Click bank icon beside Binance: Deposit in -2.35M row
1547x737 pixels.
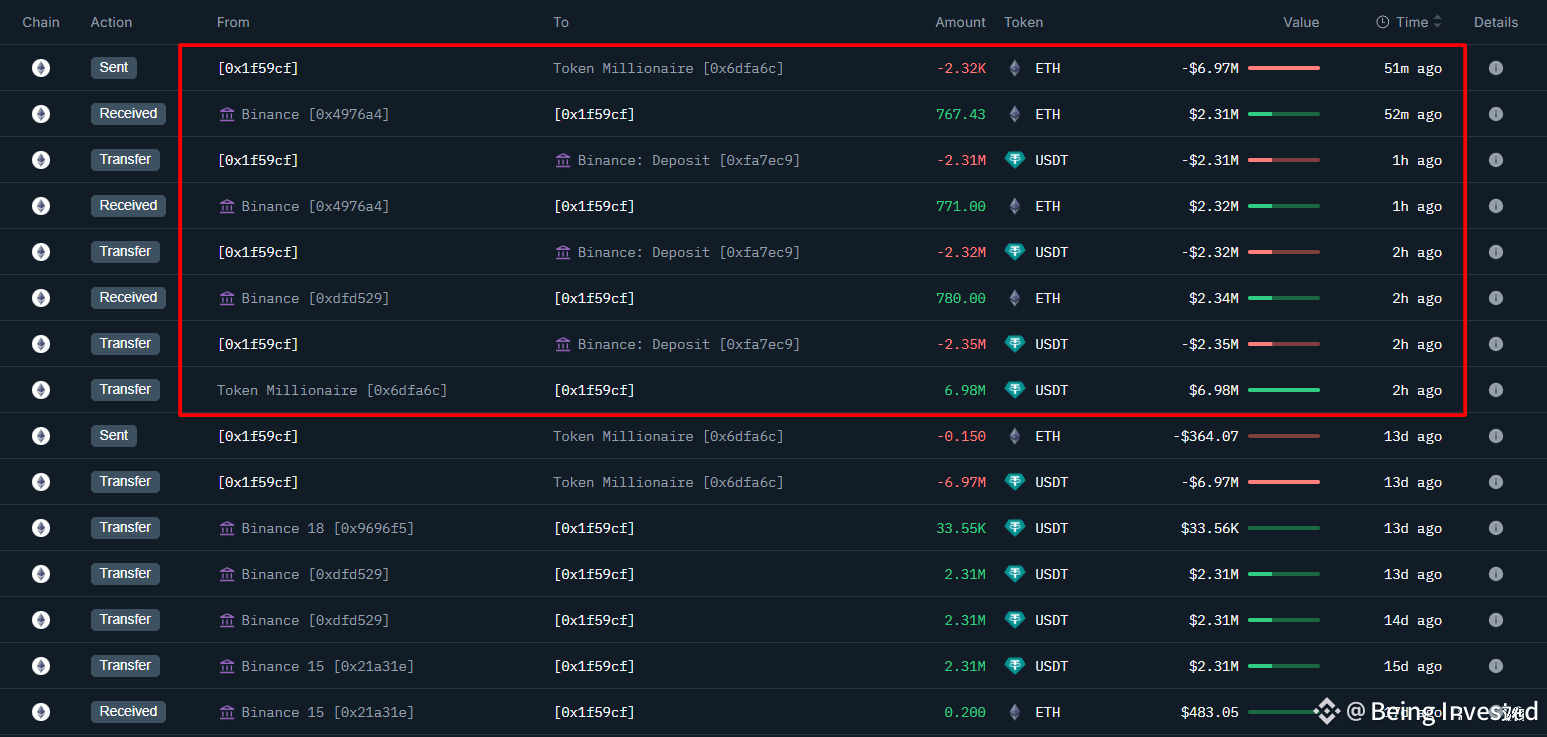click(563, 344)
